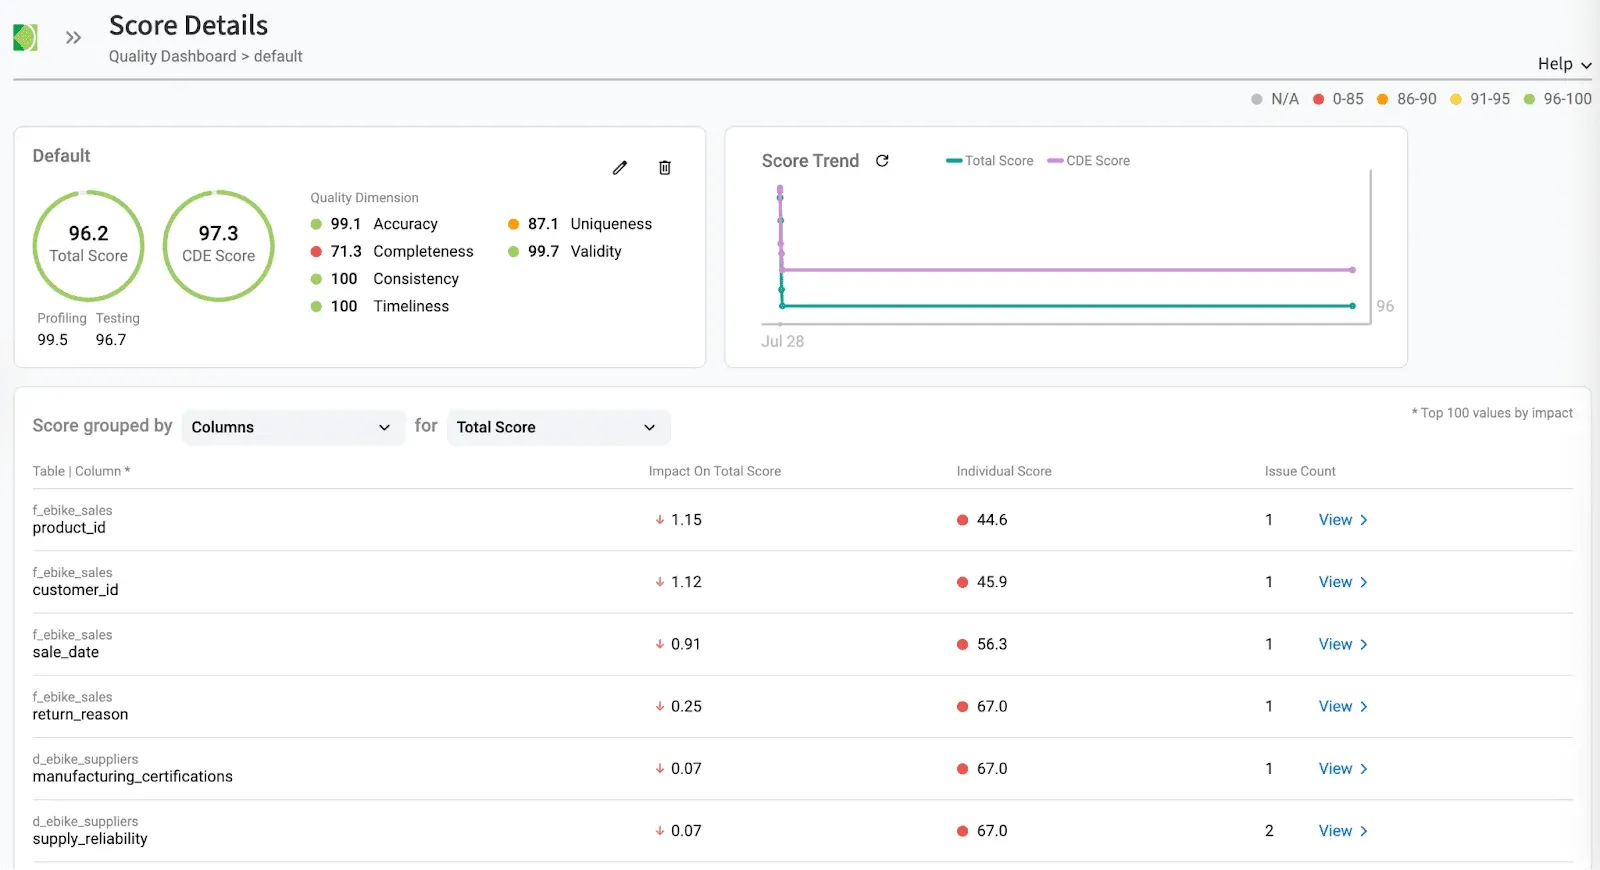
Task: Click the red down arrow for product_id impact
Action: coord(660,520)
